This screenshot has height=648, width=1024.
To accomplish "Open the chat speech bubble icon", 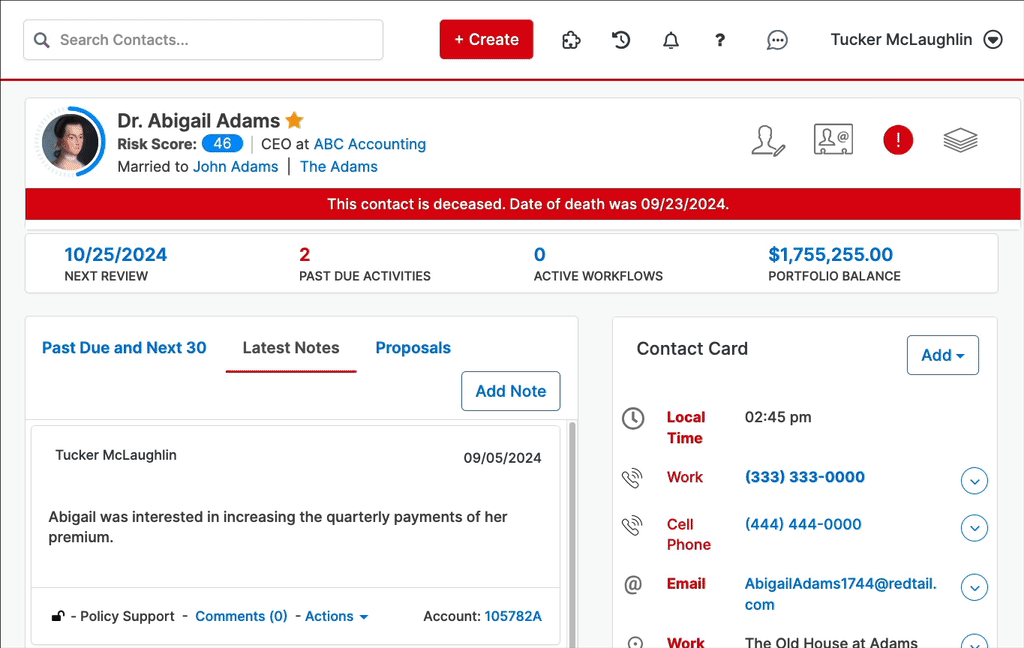I will coord(777,40).
